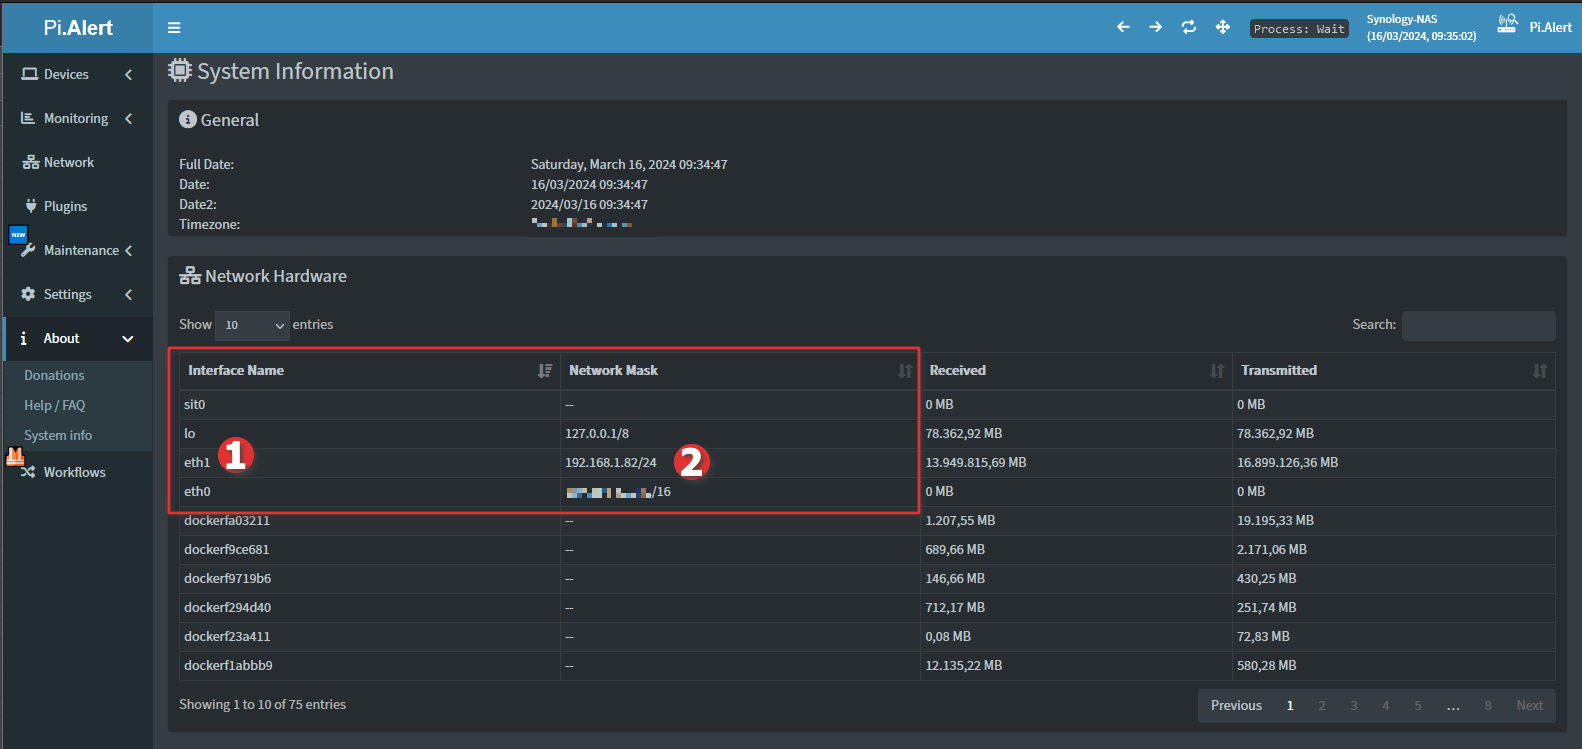Click the Pi.Alert router icon top right
The height and width of the screenshot is (749, 1582).
point(1507,25)
